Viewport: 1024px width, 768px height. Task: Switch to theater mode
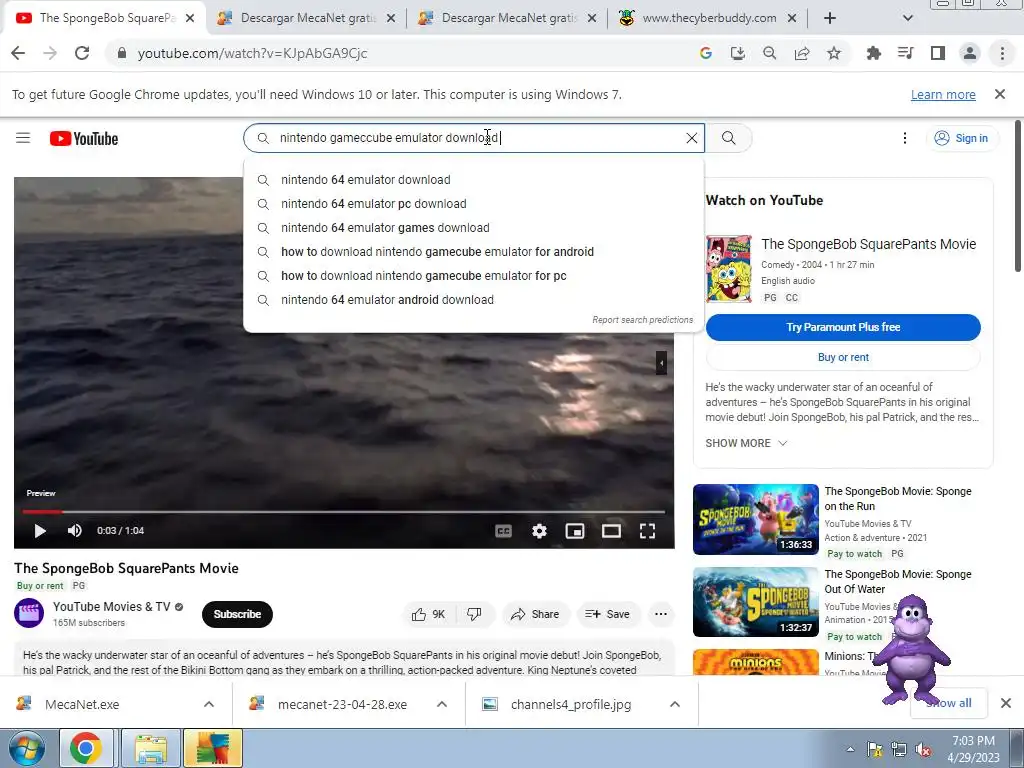pyautogui.click(x=611, y=531)
